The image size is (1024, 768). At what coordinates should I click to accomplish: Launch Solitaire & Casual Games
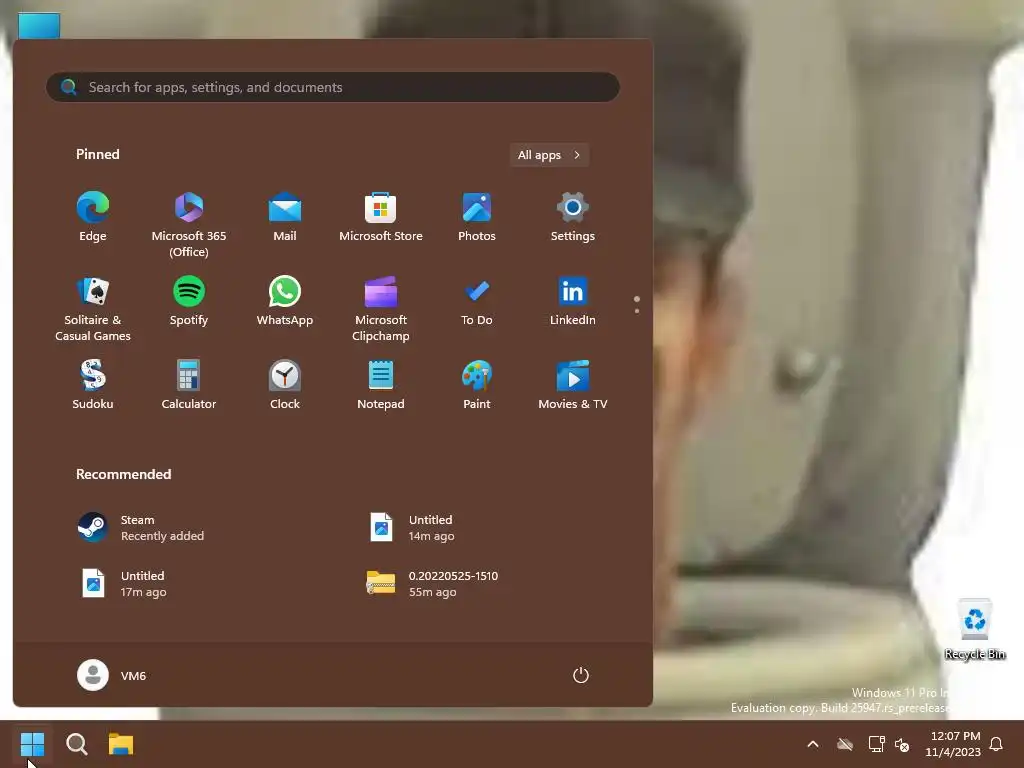pos(93,309)
